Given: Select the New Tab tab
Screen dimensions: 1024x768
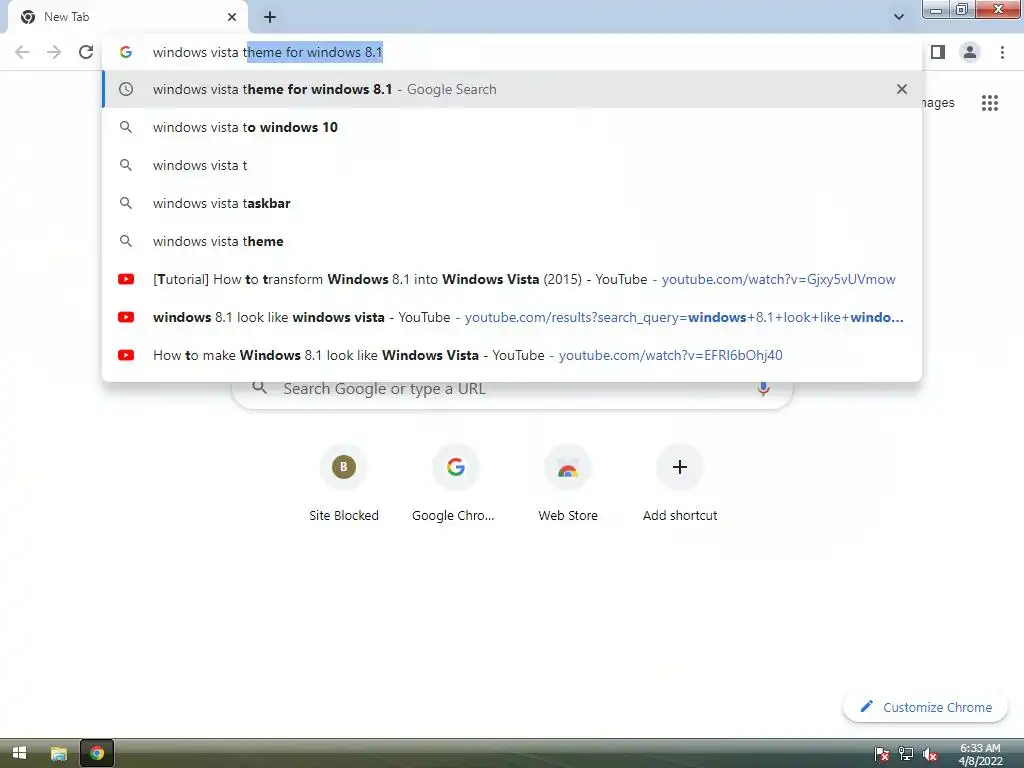Looking at the screenshot, I should coord(128,17).
